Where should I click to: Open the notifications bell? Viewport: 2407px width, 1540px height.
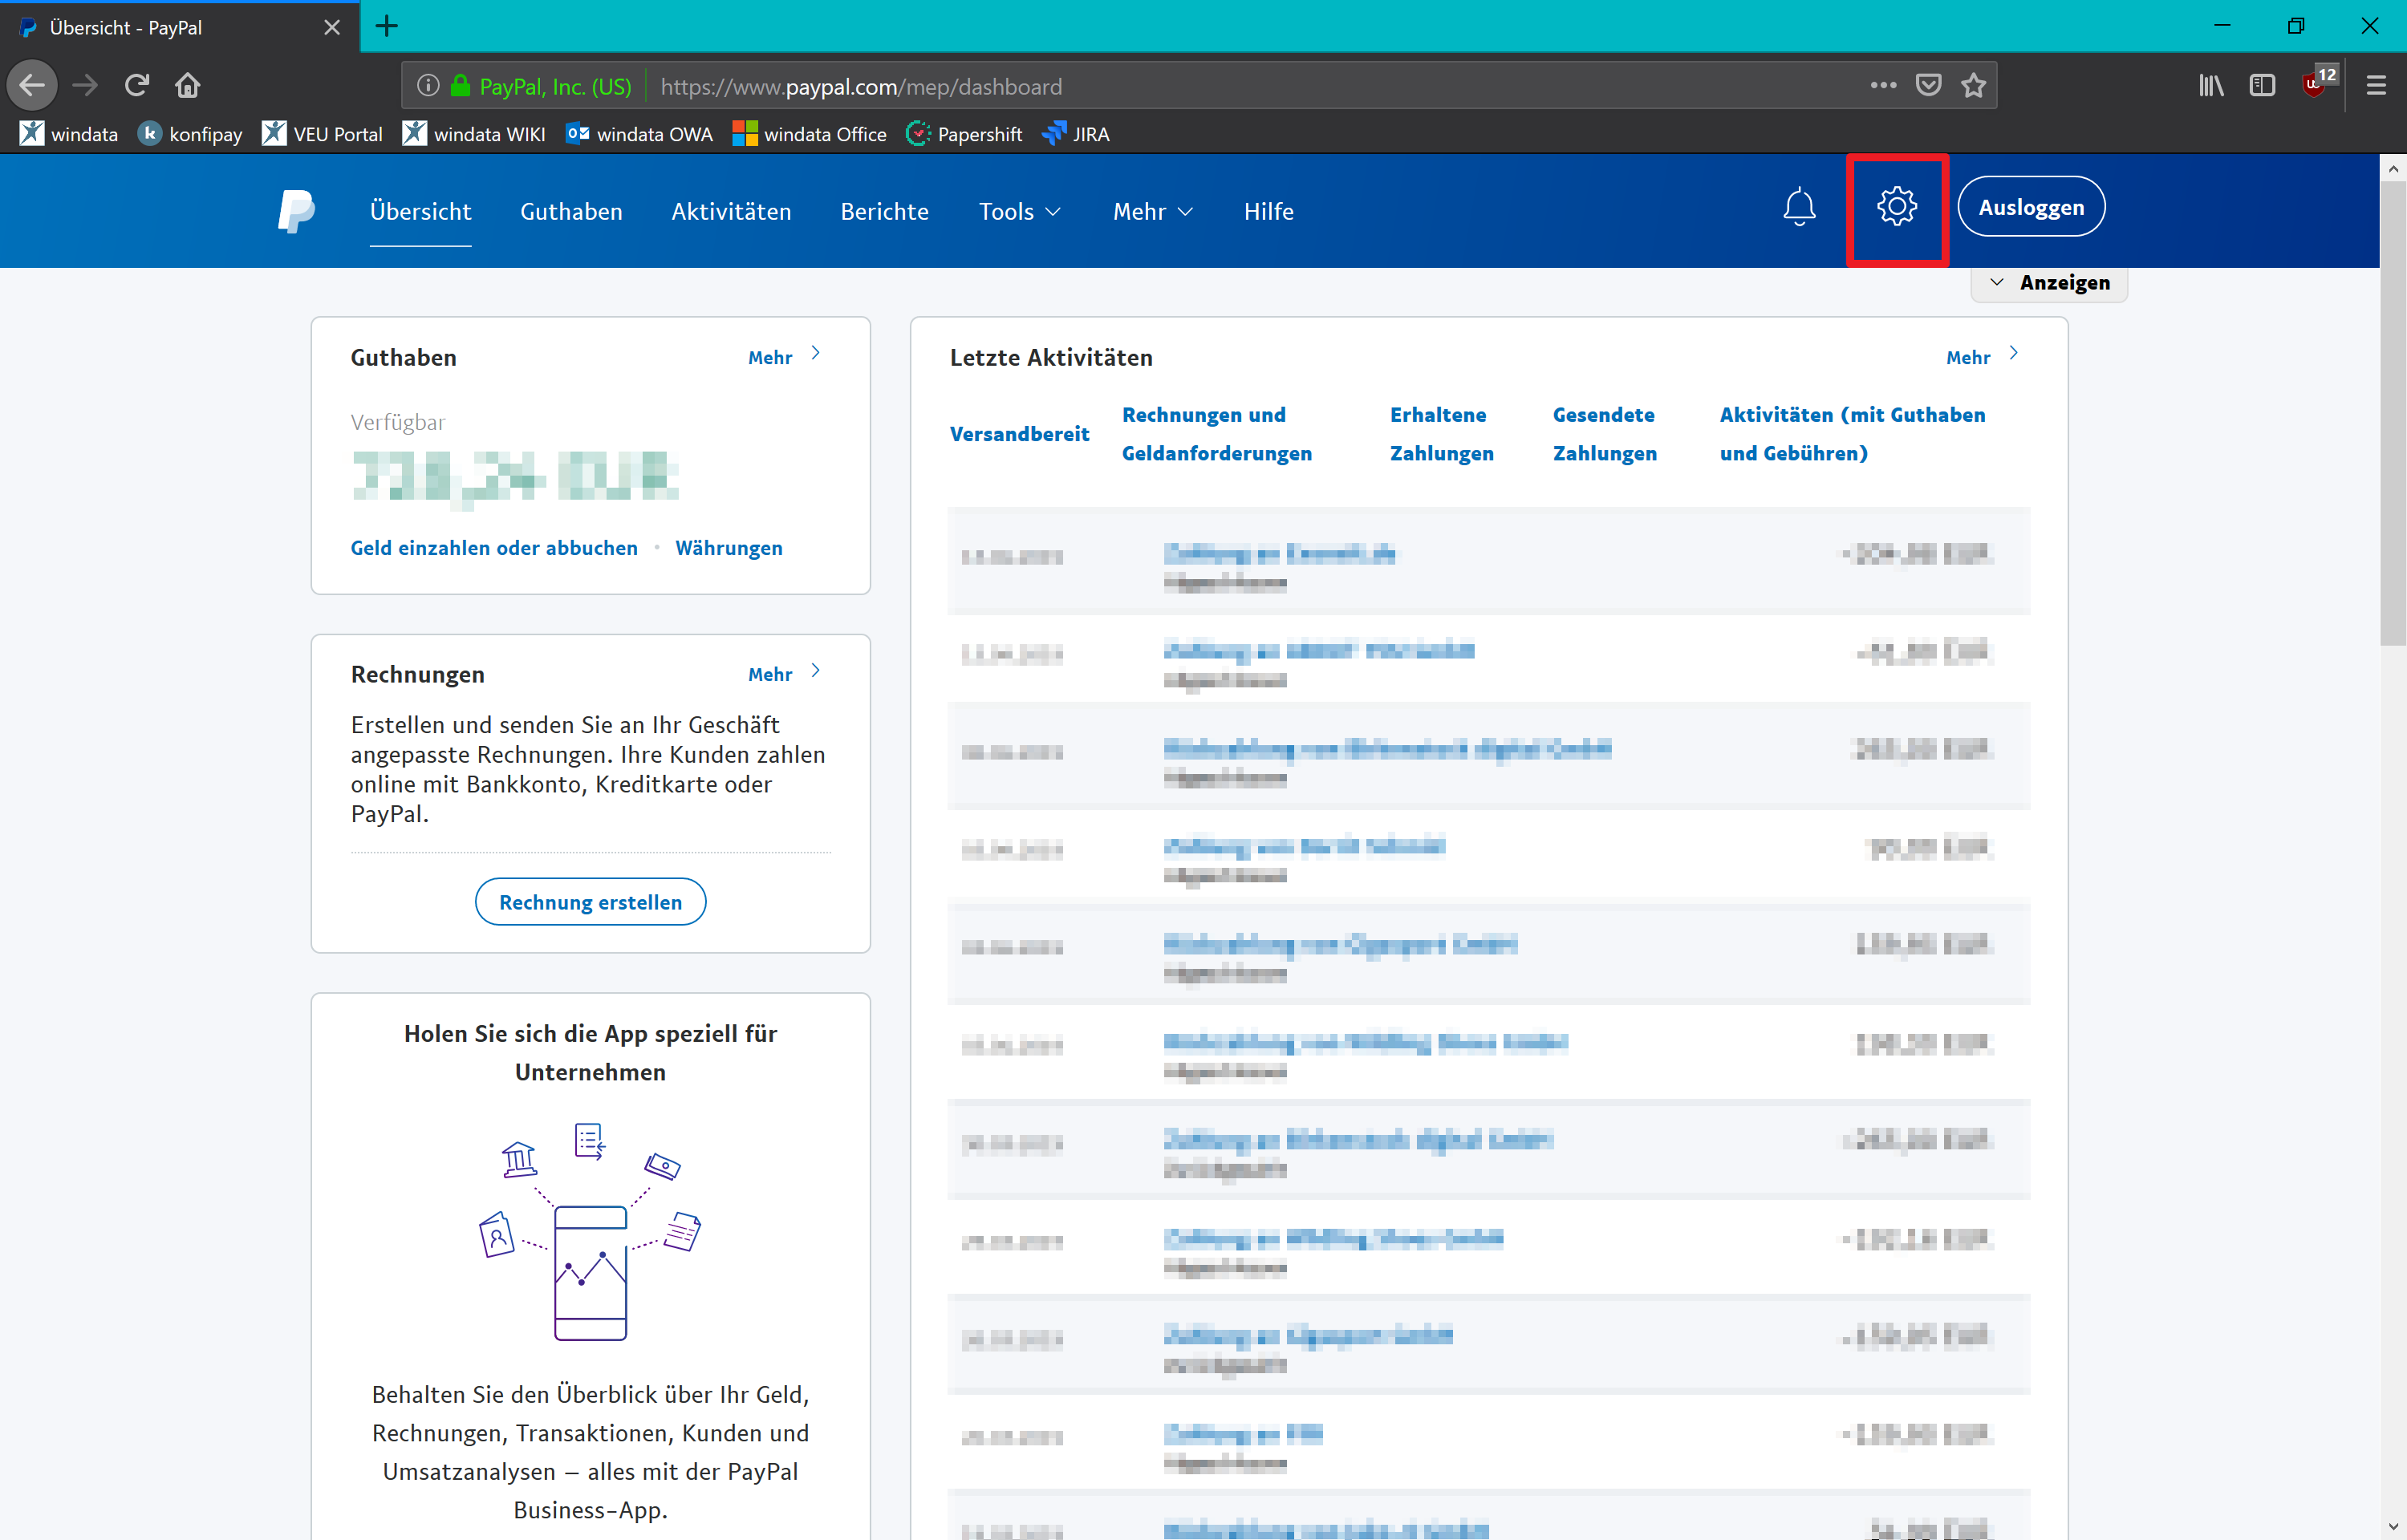[1799, 207]
